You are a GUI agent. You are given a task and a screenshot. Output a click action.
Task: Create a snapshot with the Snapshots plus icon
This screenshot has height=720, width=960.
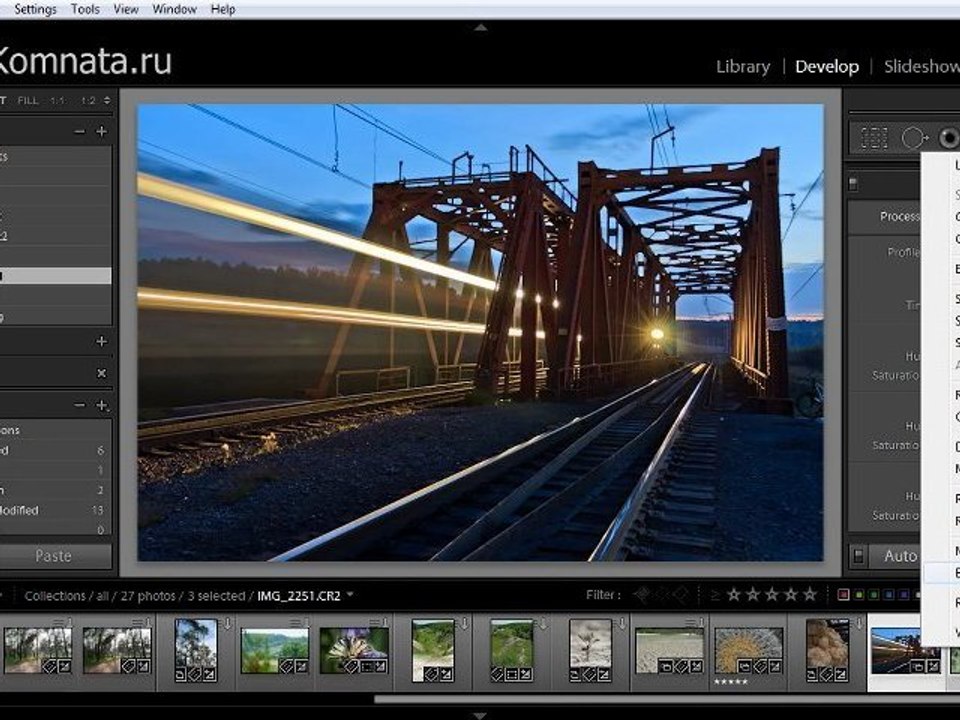click(x=102, y=342)
